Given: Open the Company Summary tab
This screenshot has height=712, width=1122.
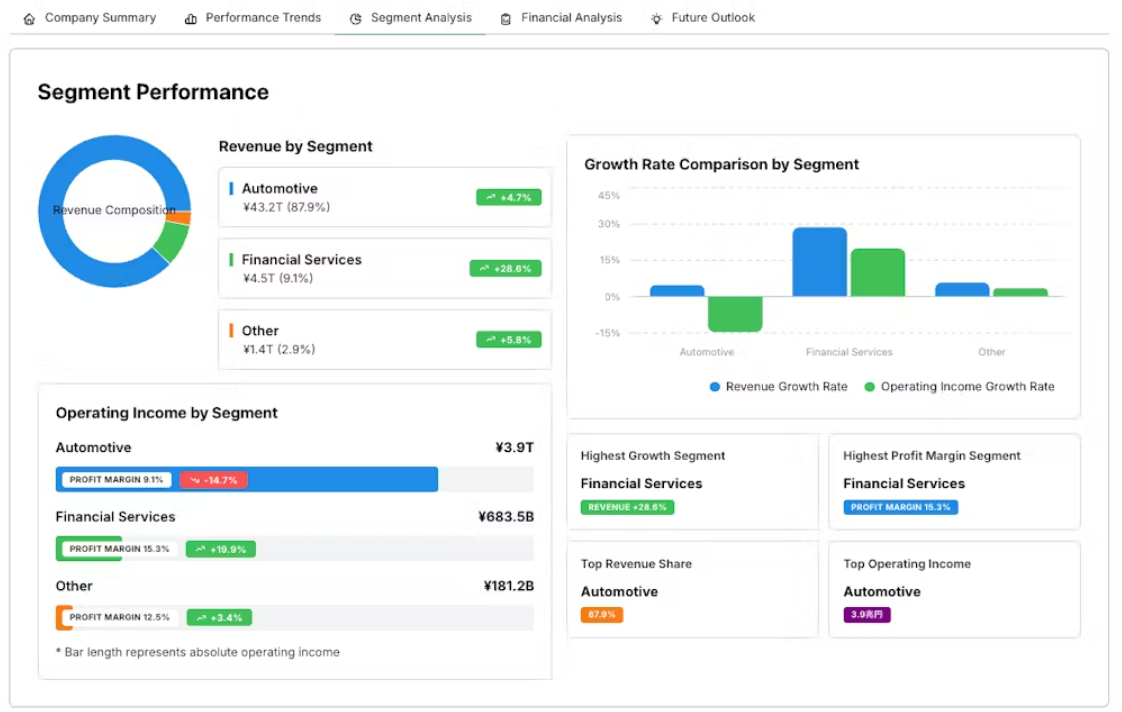Looking at the screenshot, I should point(89,18).
